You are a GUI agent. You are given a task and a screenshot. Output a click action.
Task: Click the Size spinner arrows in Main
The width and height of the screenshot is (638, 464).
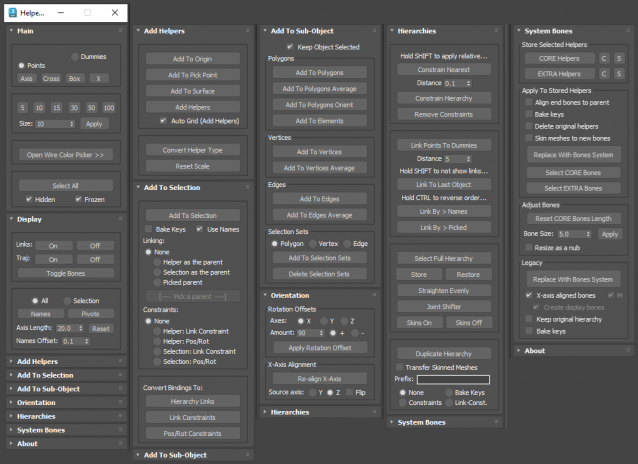point(72,124)
